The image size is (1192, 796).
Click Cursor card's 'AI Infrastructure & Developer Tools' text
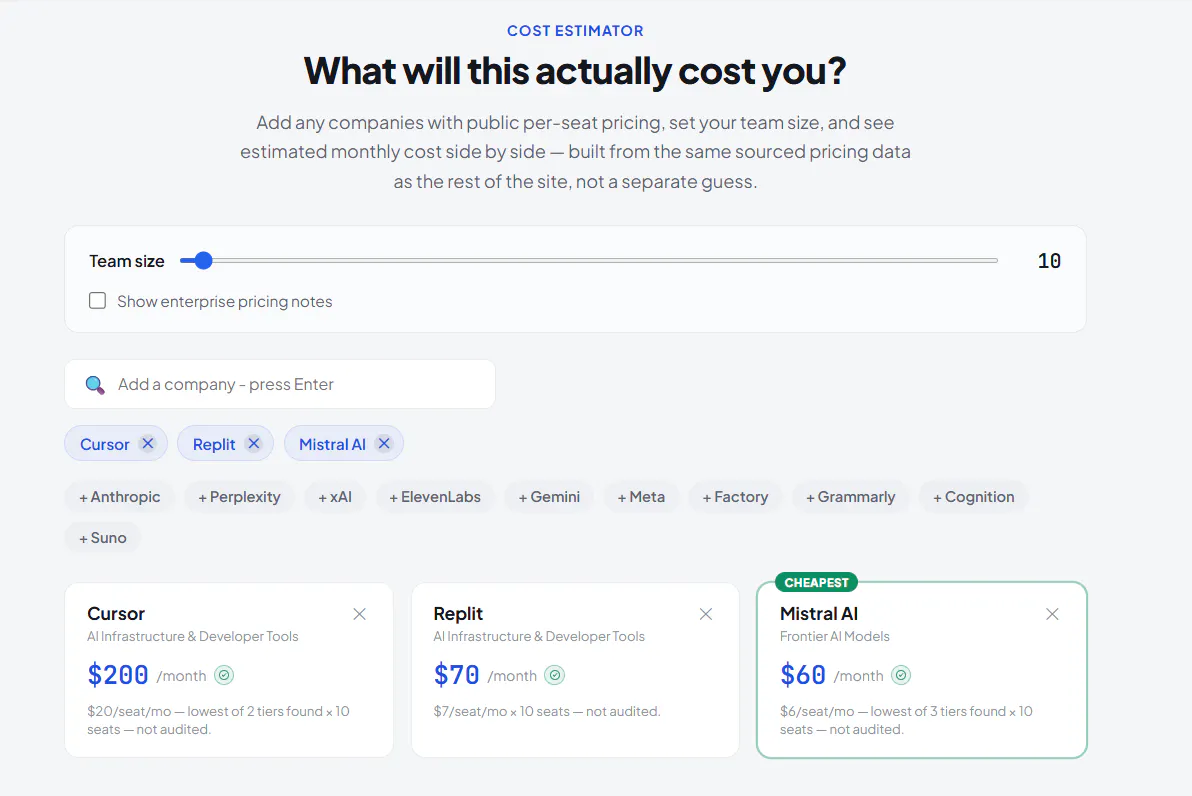click(192, 636)
